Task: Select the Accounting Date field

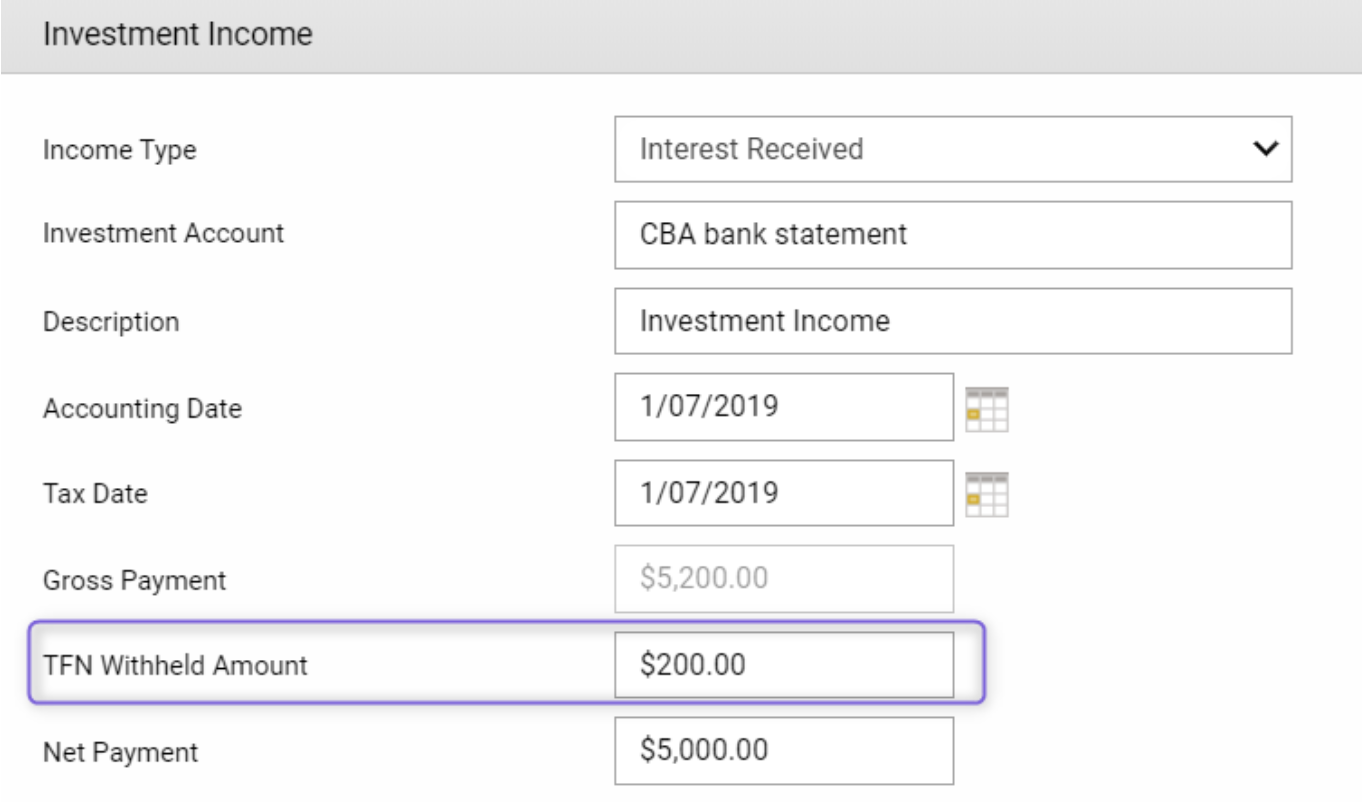Action: tap(784, 407)
